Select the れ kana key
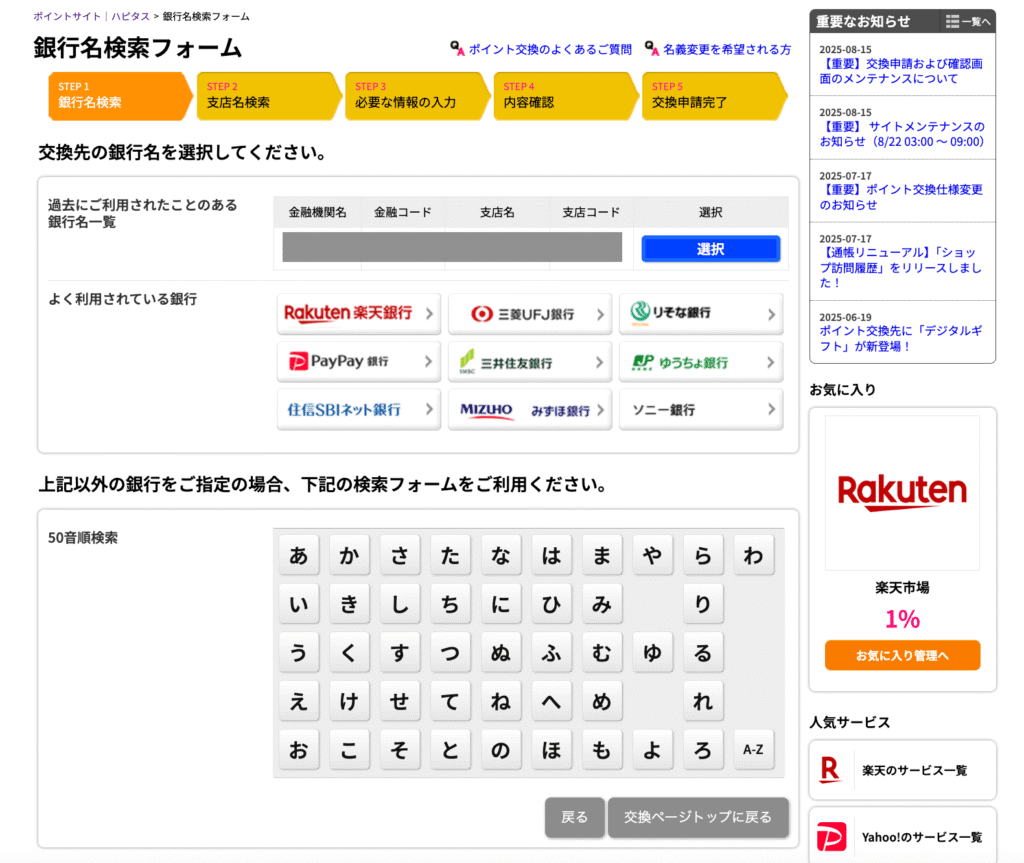The image size is (1024, 863). (703, 701)
